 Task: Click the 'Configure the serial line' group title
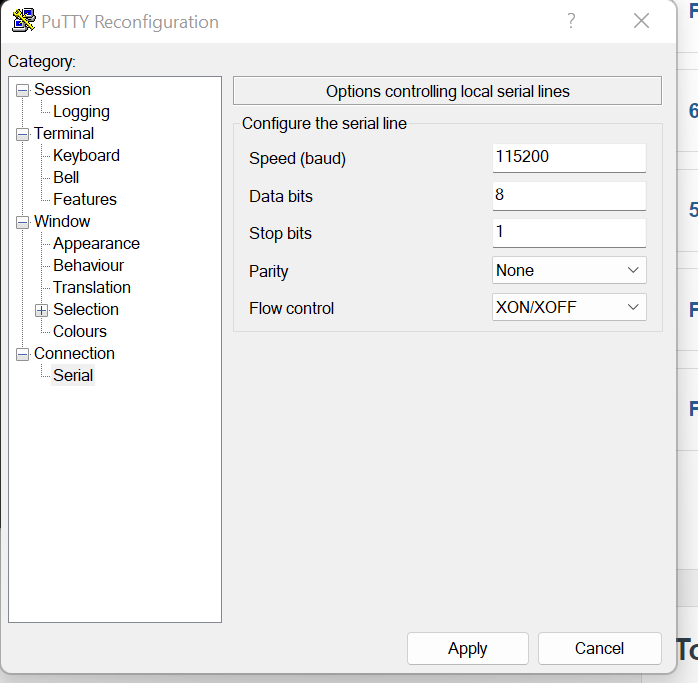[324, 123]
